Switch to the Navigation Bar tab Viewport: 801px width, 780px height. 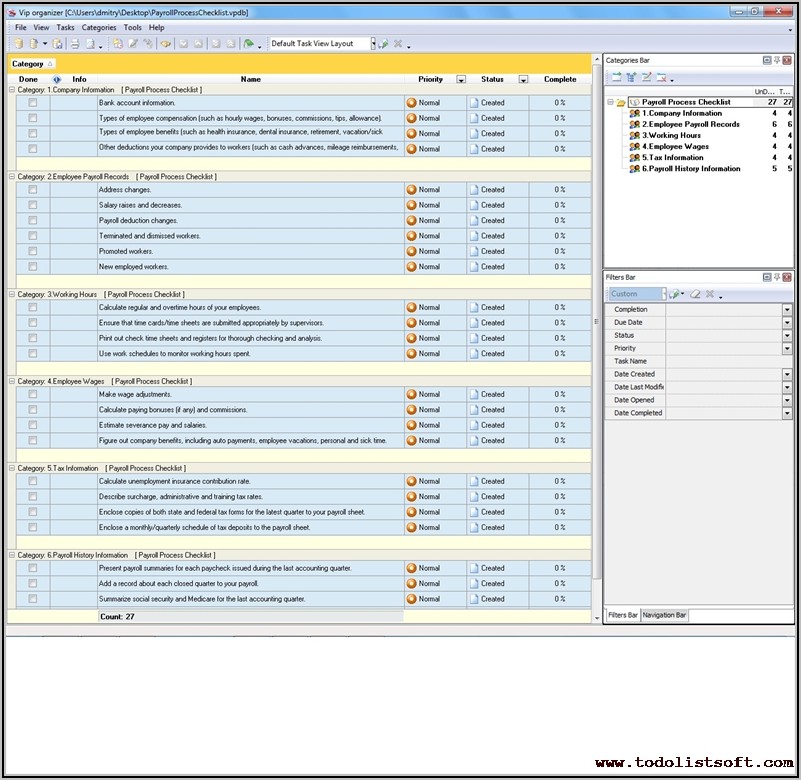point(664,615)
